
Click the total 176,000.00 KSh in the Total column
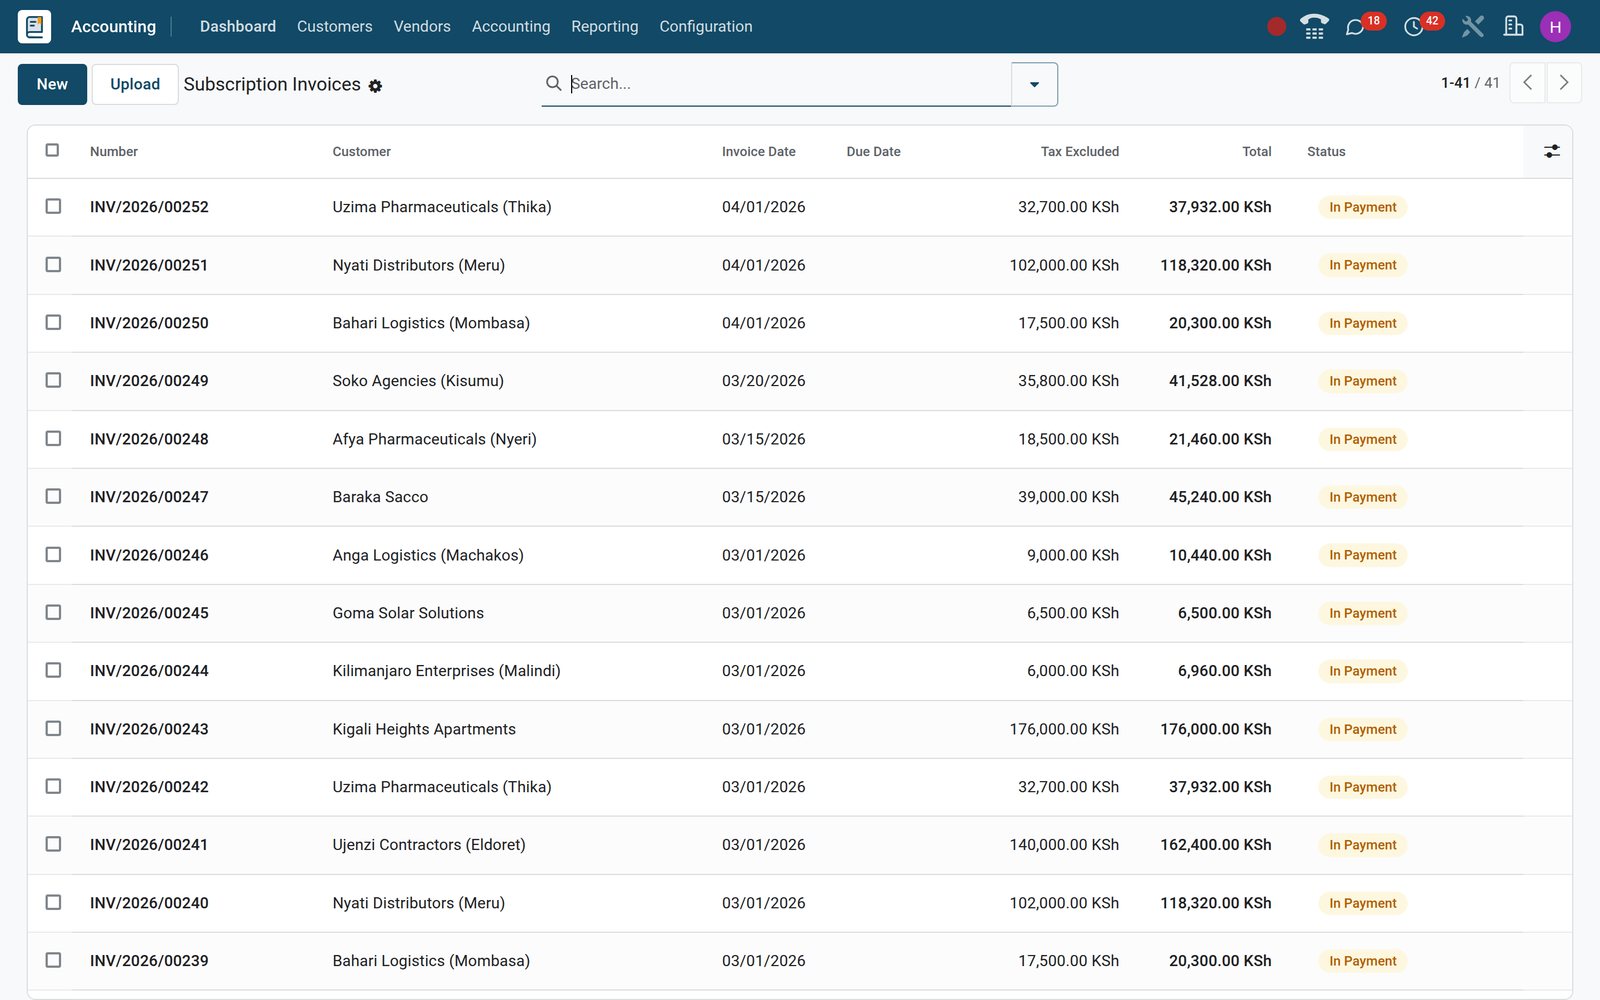click(1215, 729)
